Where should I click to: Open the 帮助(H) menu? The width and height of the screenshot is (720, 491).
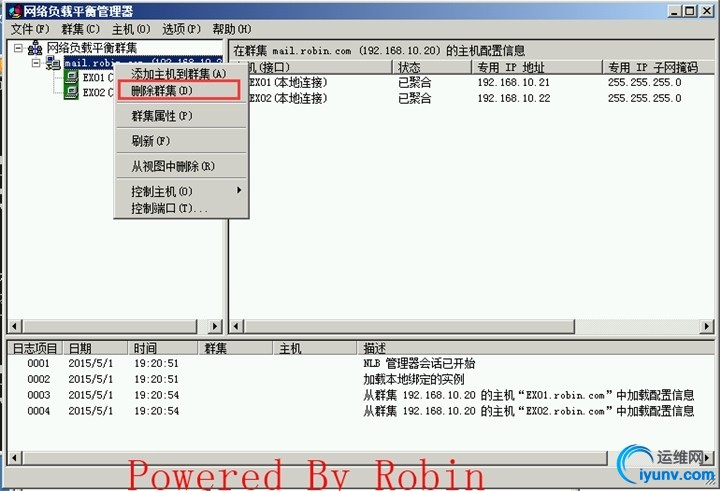[x=231, y=29]
